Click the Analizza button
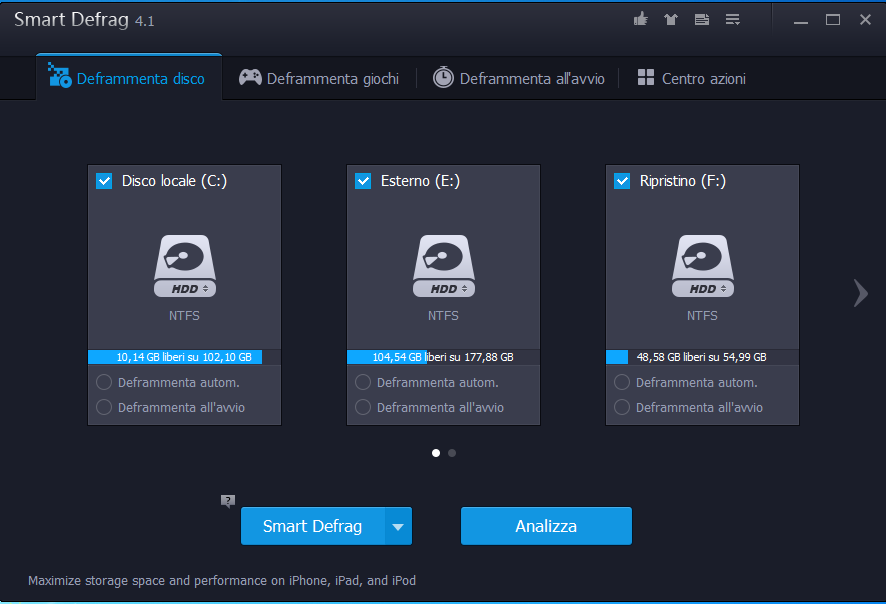886x604 pixels. (x=546, y=526)
